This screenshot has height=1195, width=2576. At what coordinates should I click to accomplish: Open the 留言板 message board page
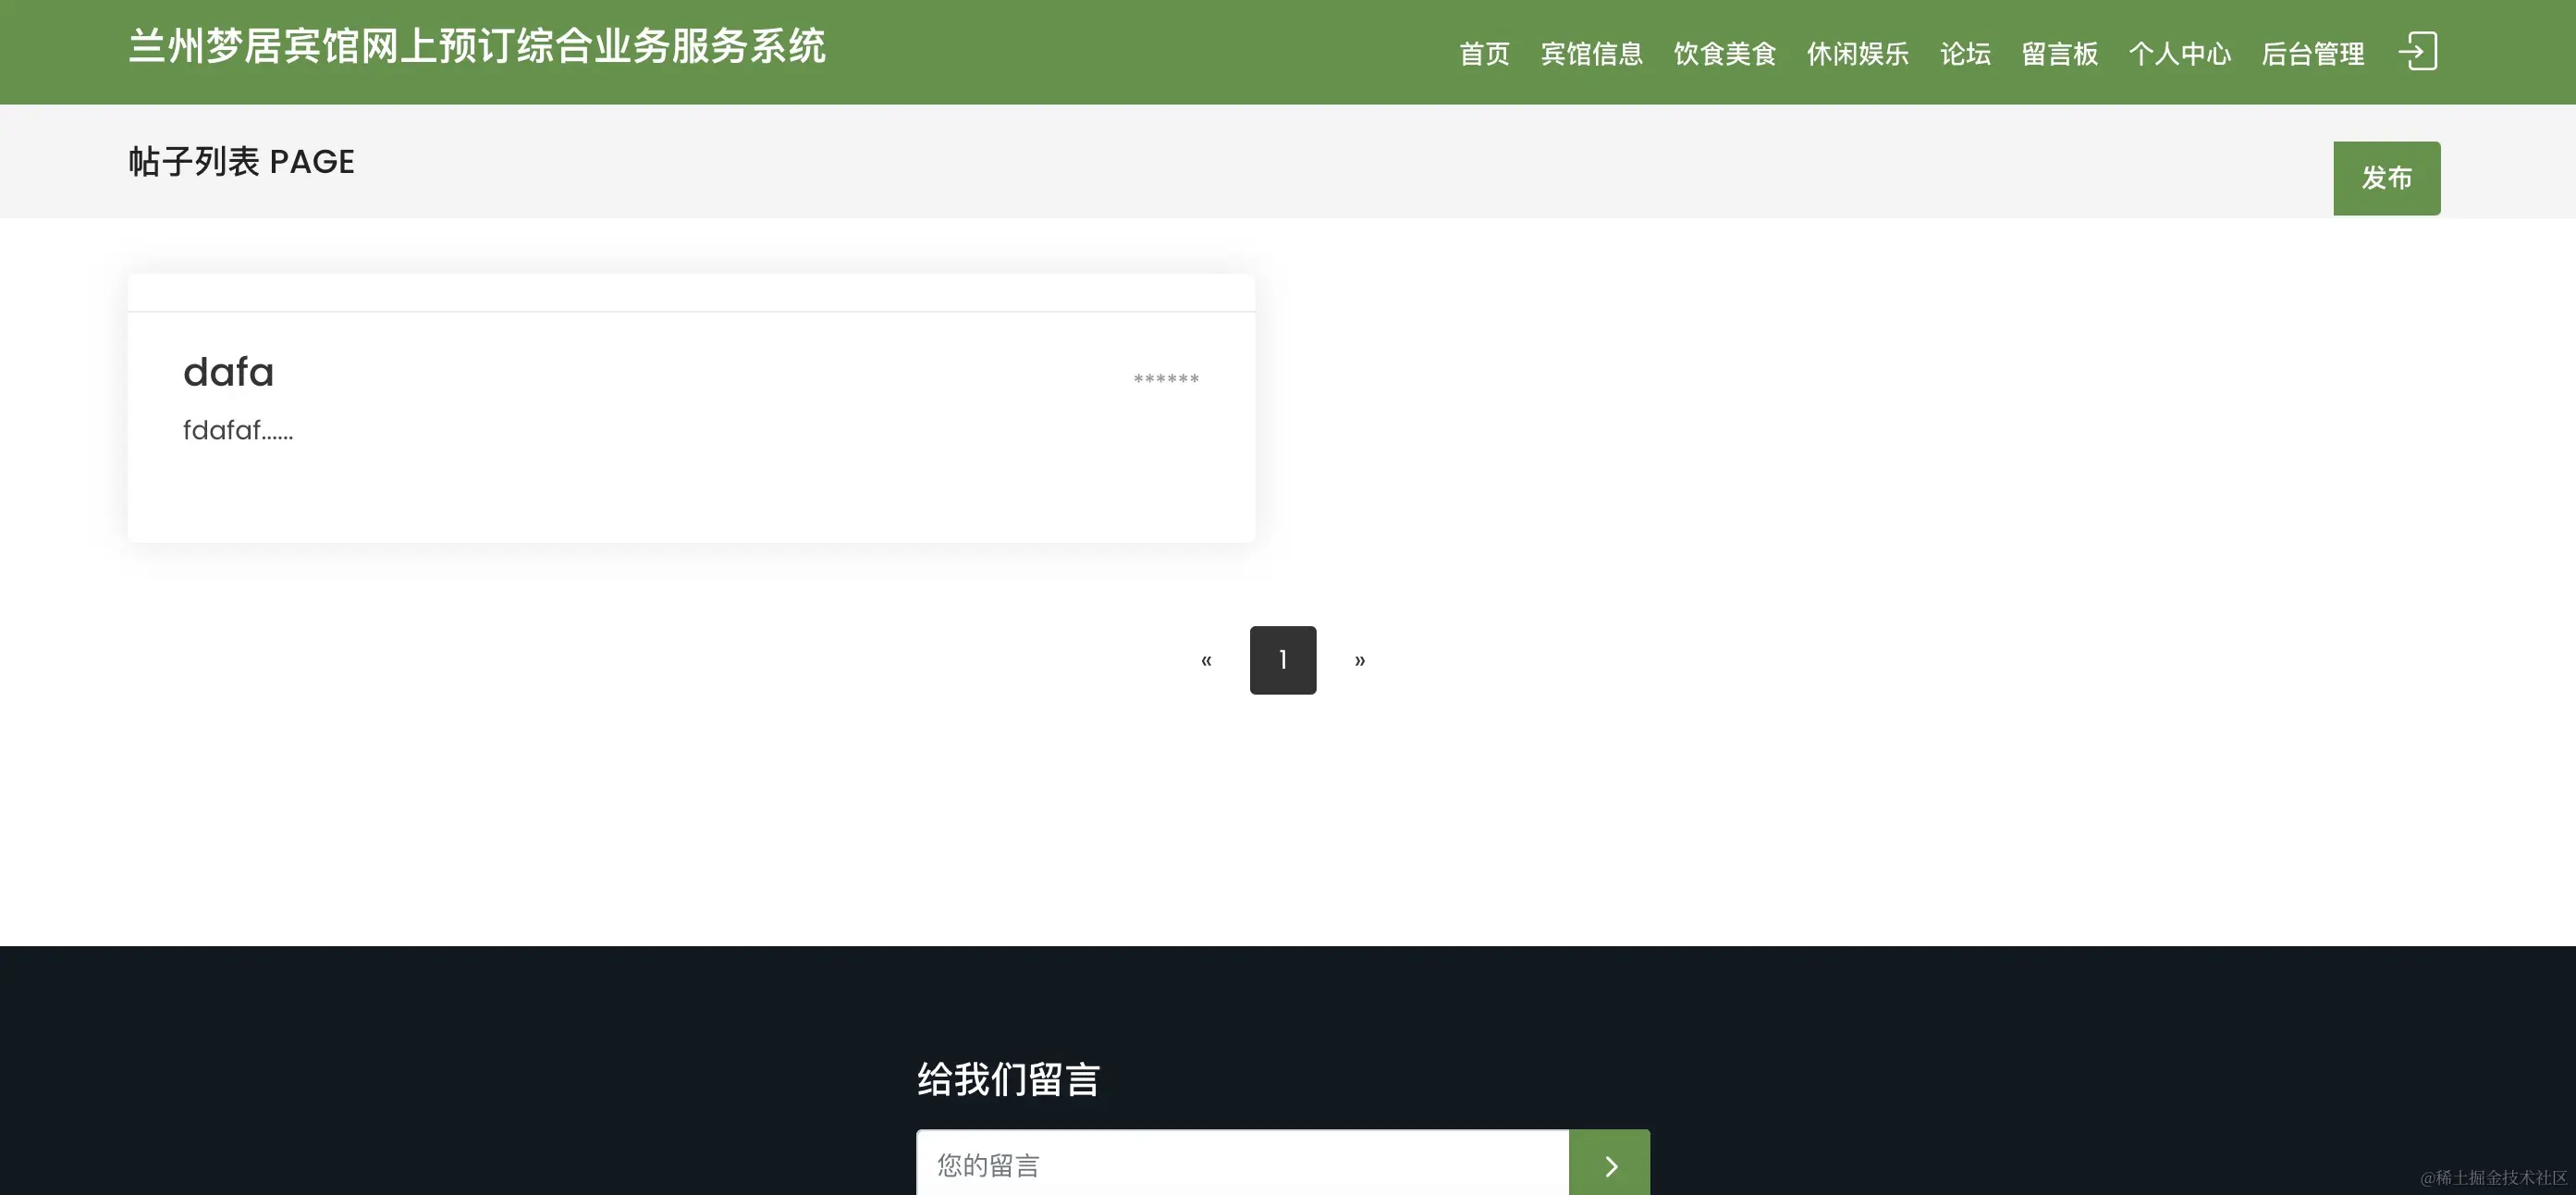point(2058,54)
